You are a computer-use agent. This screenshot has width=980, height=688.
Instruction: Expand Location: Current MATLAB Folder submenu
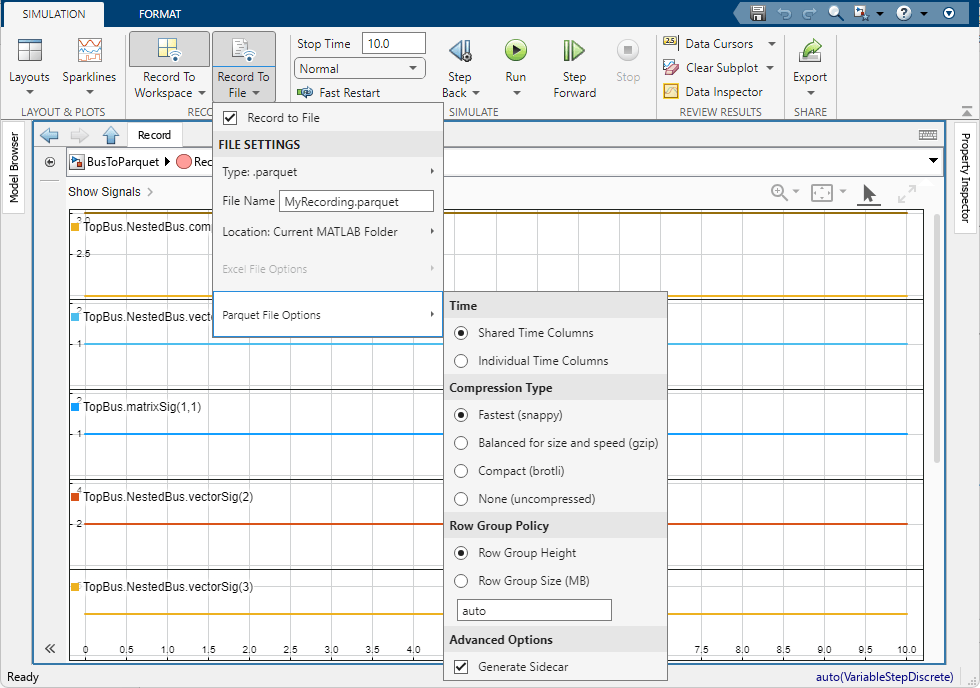pyautogui.click(x=328, y=232)
